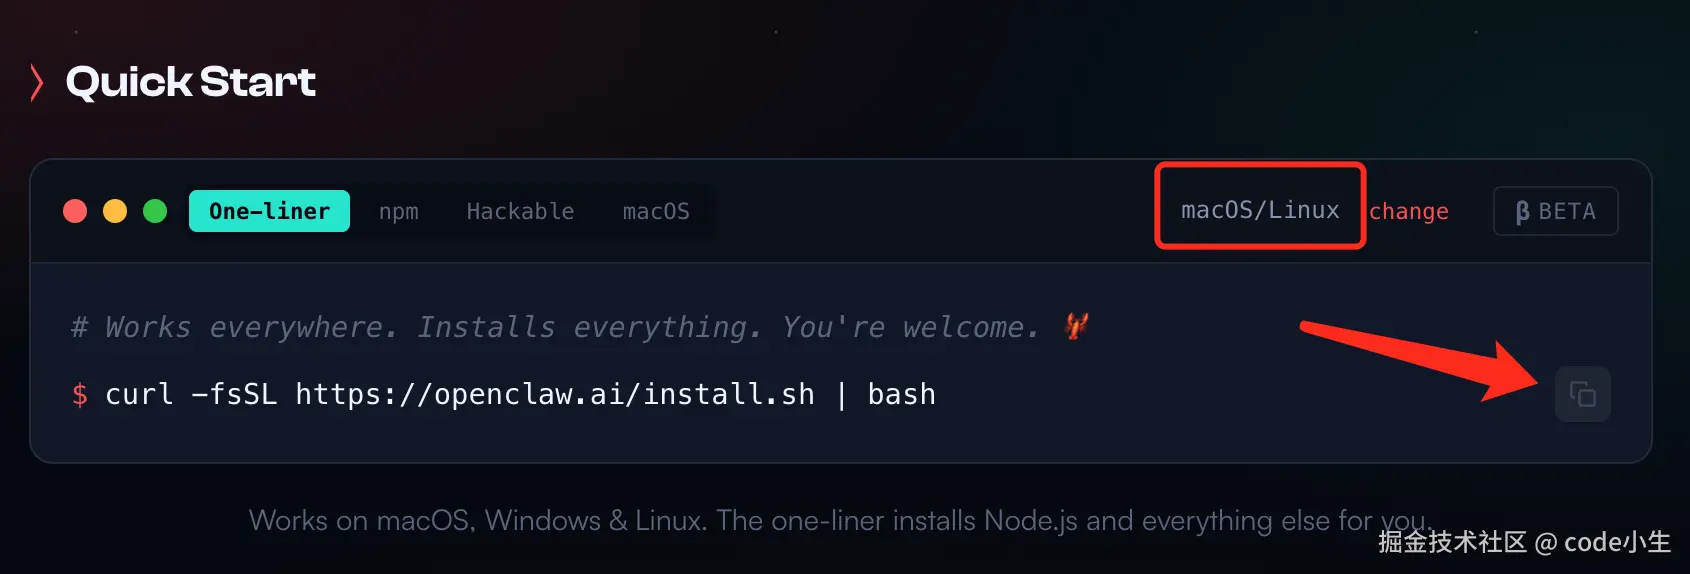Screen dimensions: 1690x574
Task: Click the macOS/Linux platform label
Action: click(1259, 210)
